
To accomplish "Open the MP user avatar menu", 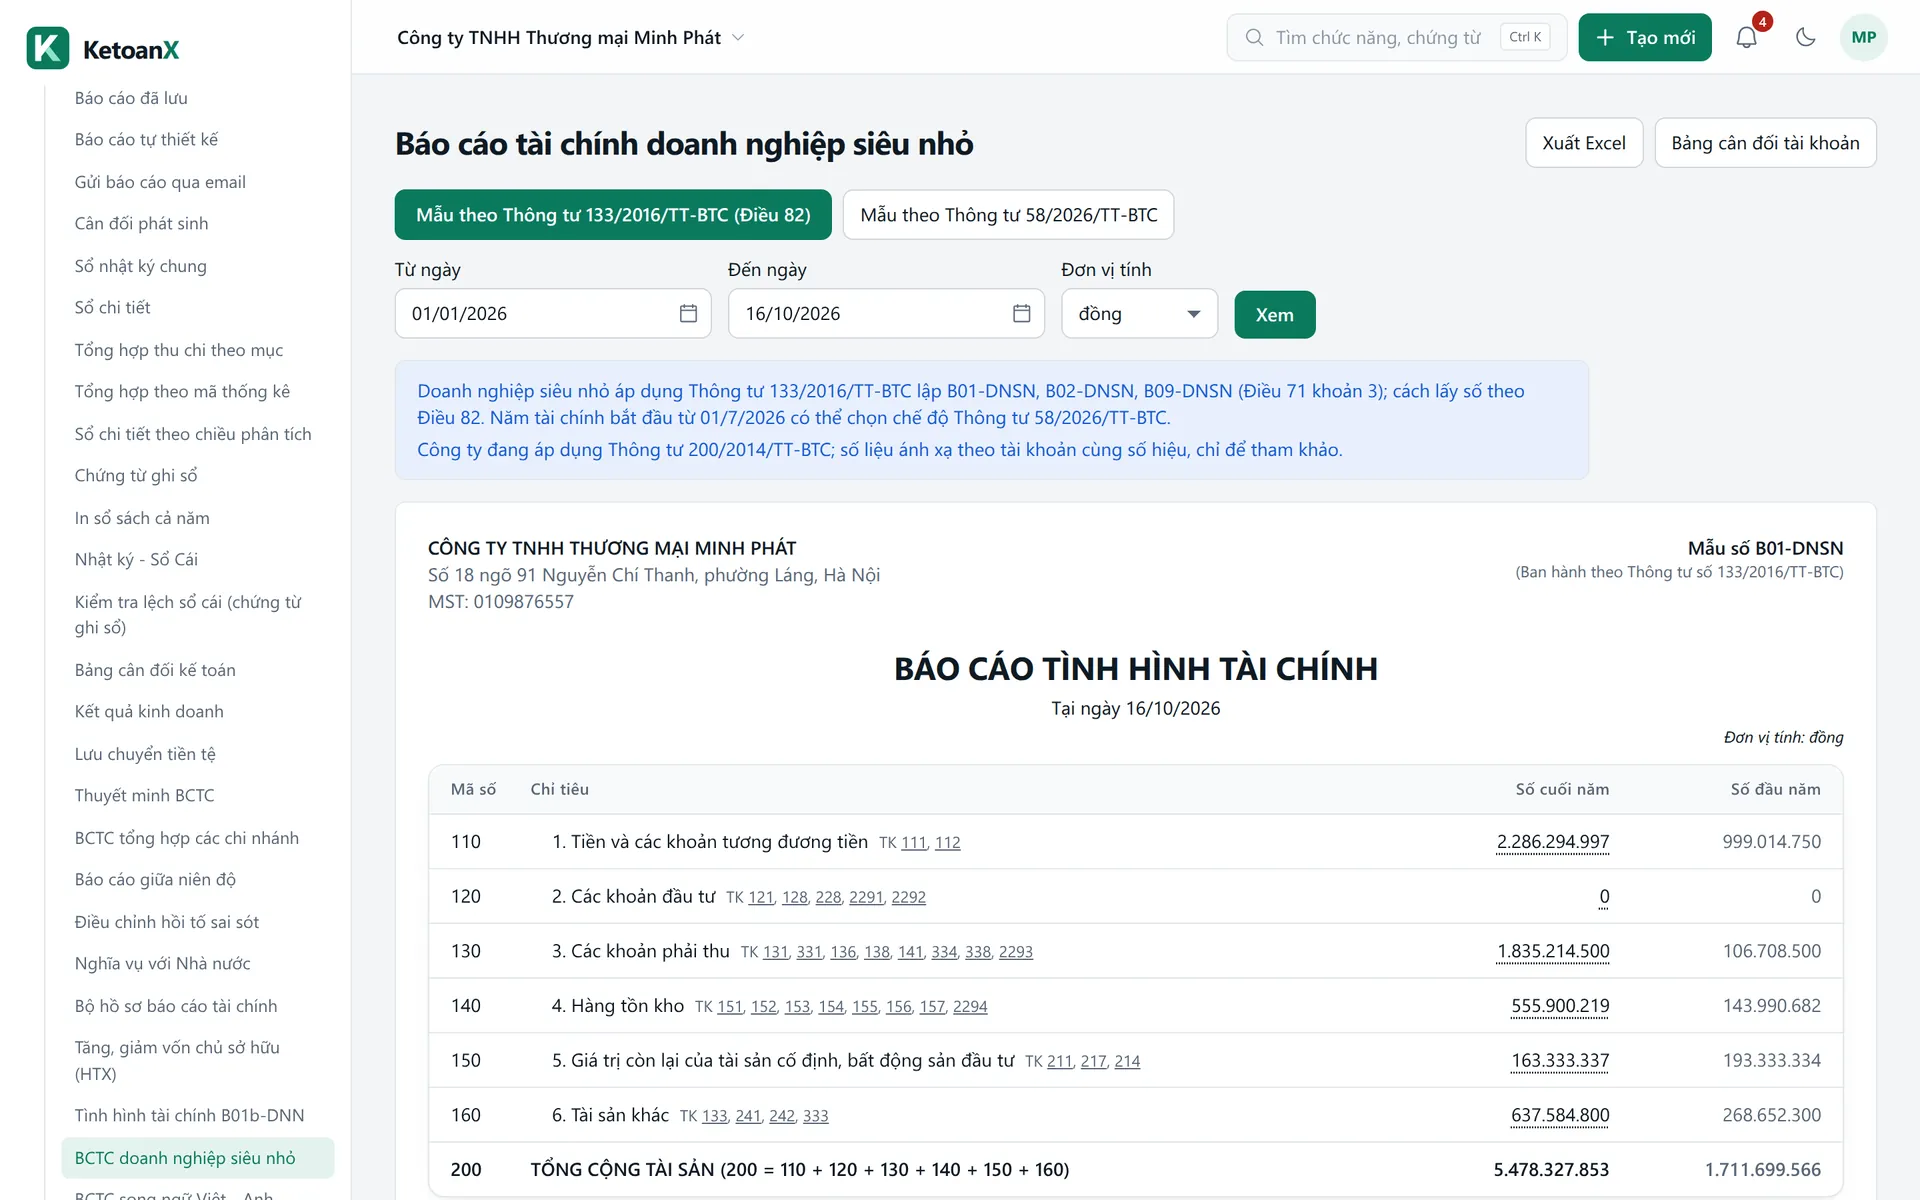I will coord(1863,37).
